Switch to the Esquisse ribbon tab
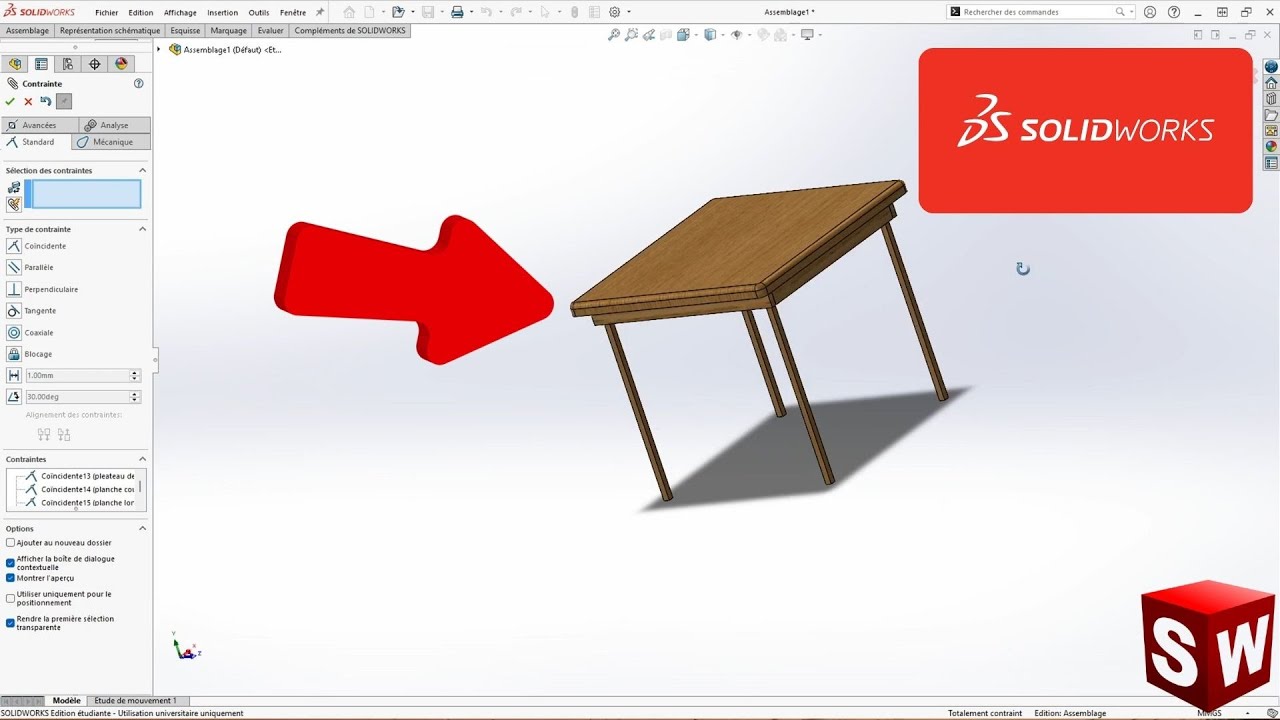 point(185,31)
